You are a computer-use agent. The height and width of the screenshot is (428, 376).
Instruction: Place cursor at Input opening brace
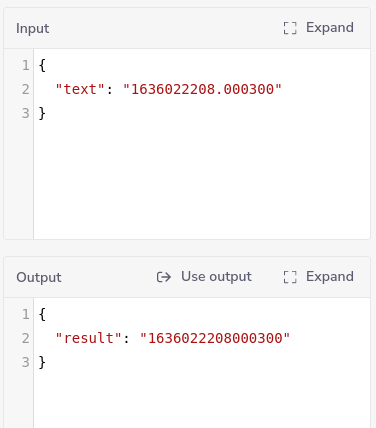point(42,65)
